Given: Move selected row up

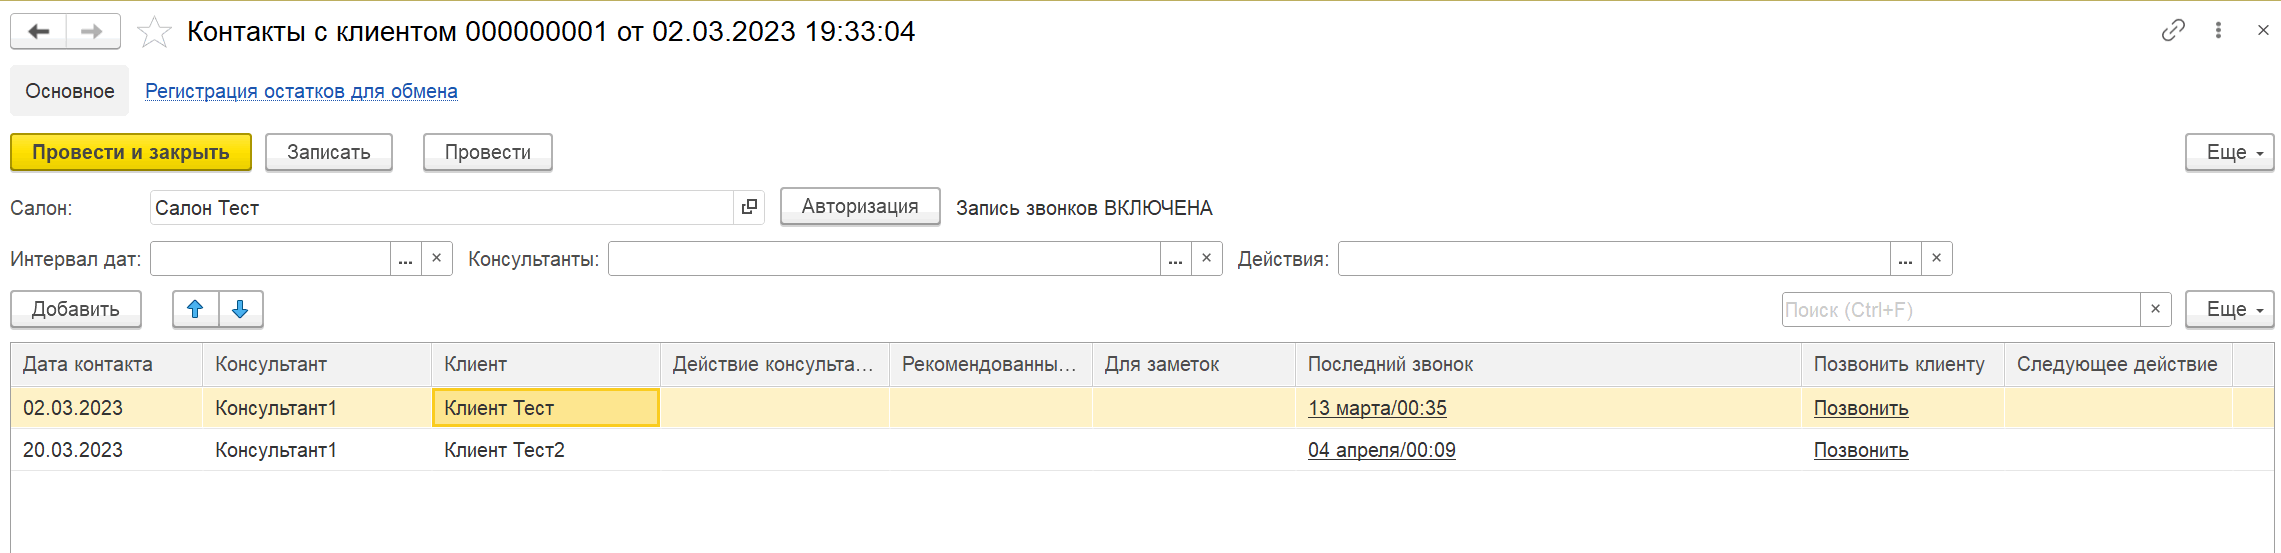Looking at the screenshot, I should click(196, 310).
